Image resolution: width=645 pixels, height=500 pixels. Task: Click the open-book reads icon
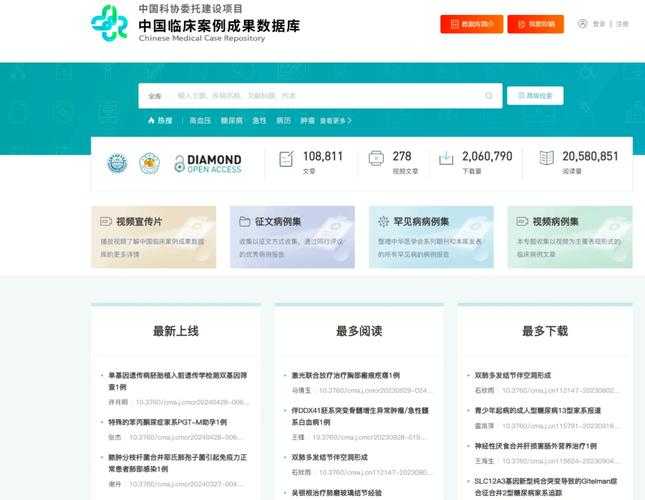(546, 158)
